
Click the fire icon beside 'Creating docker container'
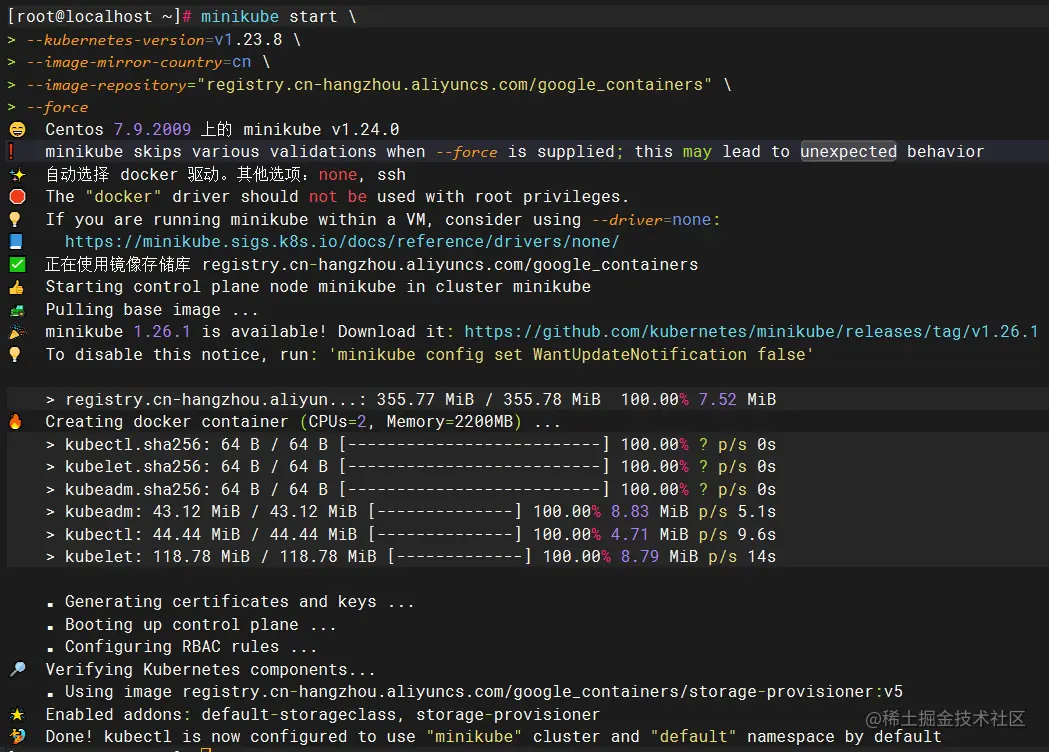pos(15,421)
